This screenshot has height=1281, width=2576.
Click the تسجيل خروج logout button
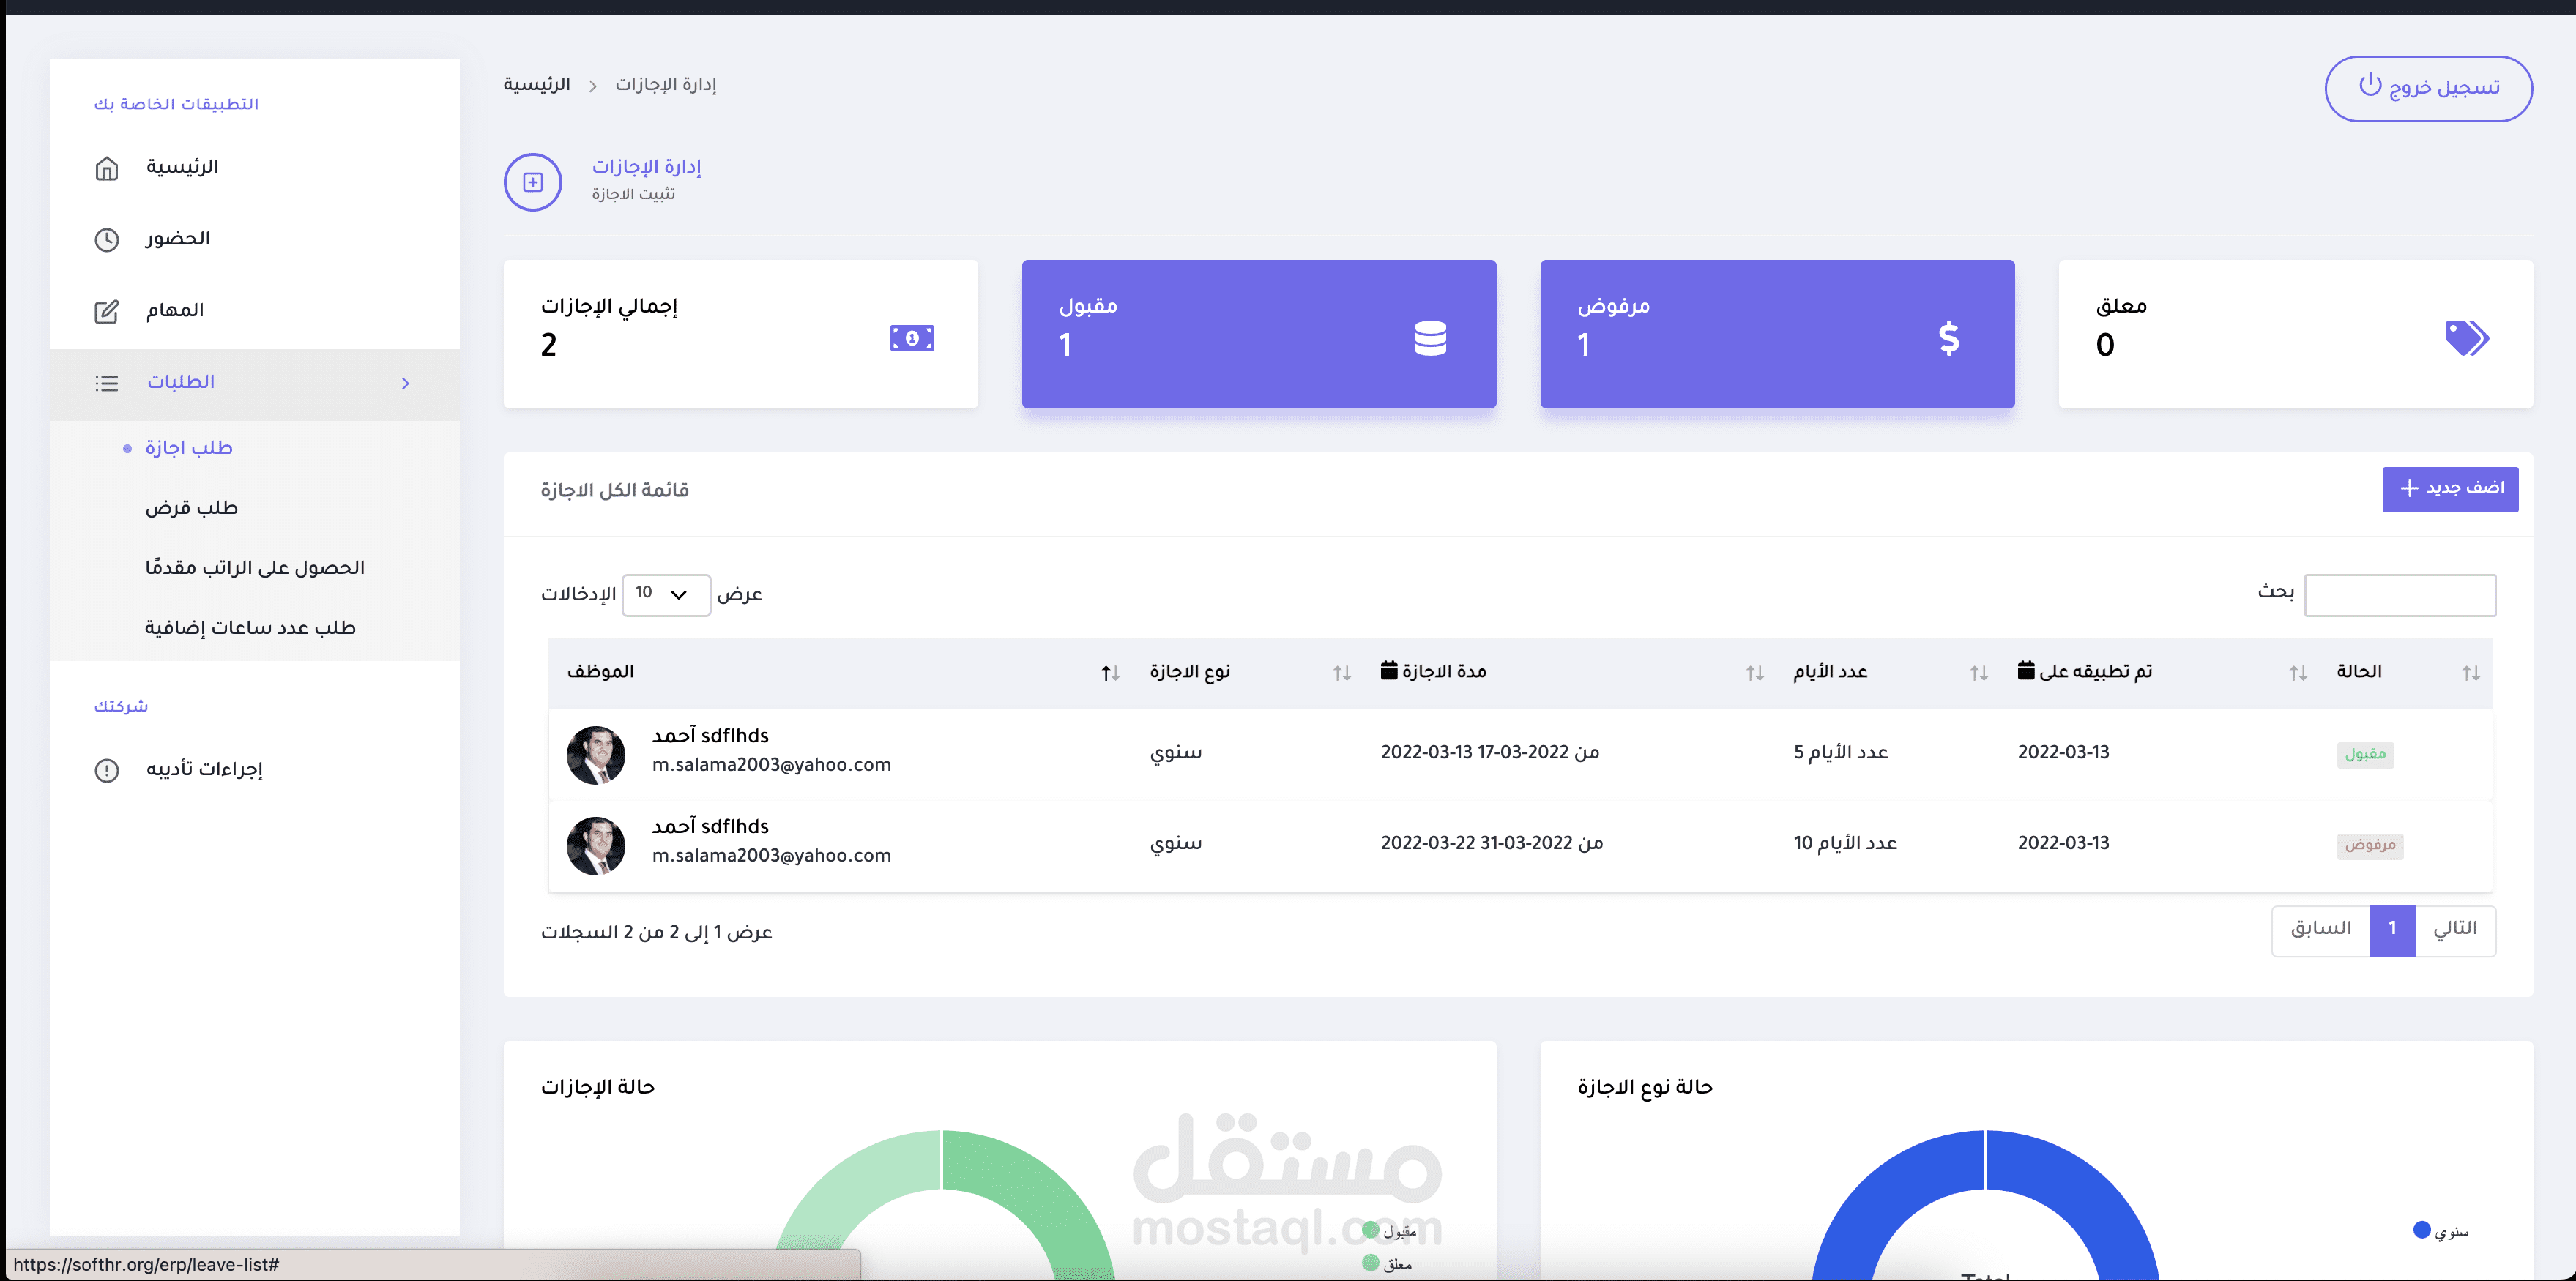point(2427,88)
